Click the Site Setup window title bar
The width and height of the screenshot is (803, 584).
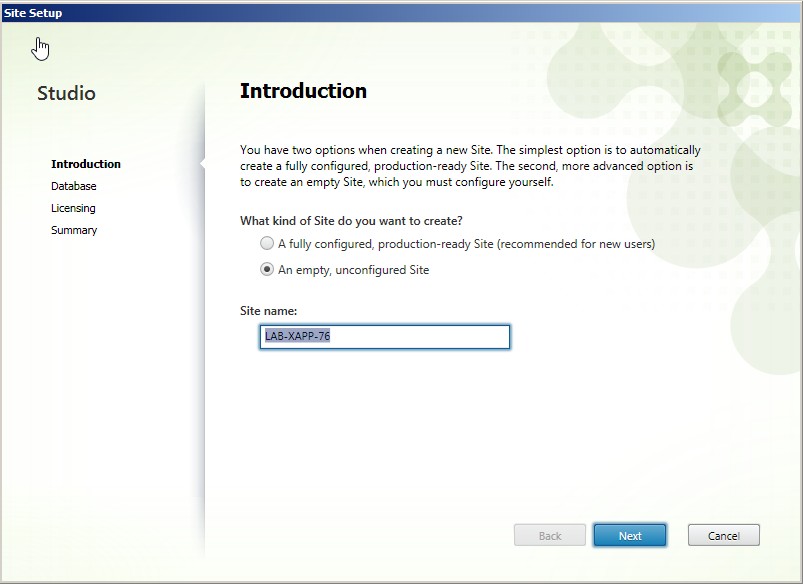coord(400,12)
